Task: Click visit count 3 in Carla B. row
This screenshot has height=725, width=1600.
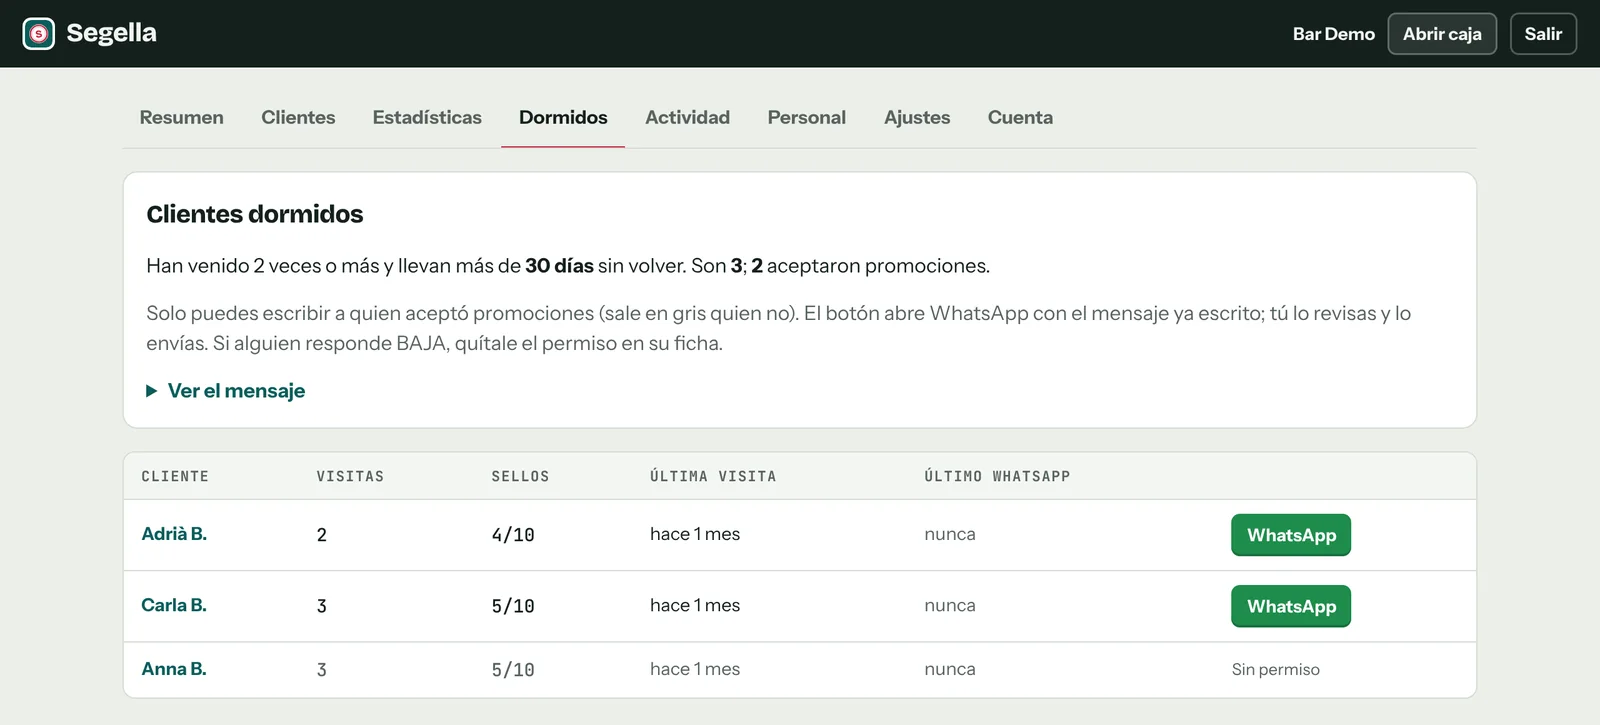Action: (322, 606)
